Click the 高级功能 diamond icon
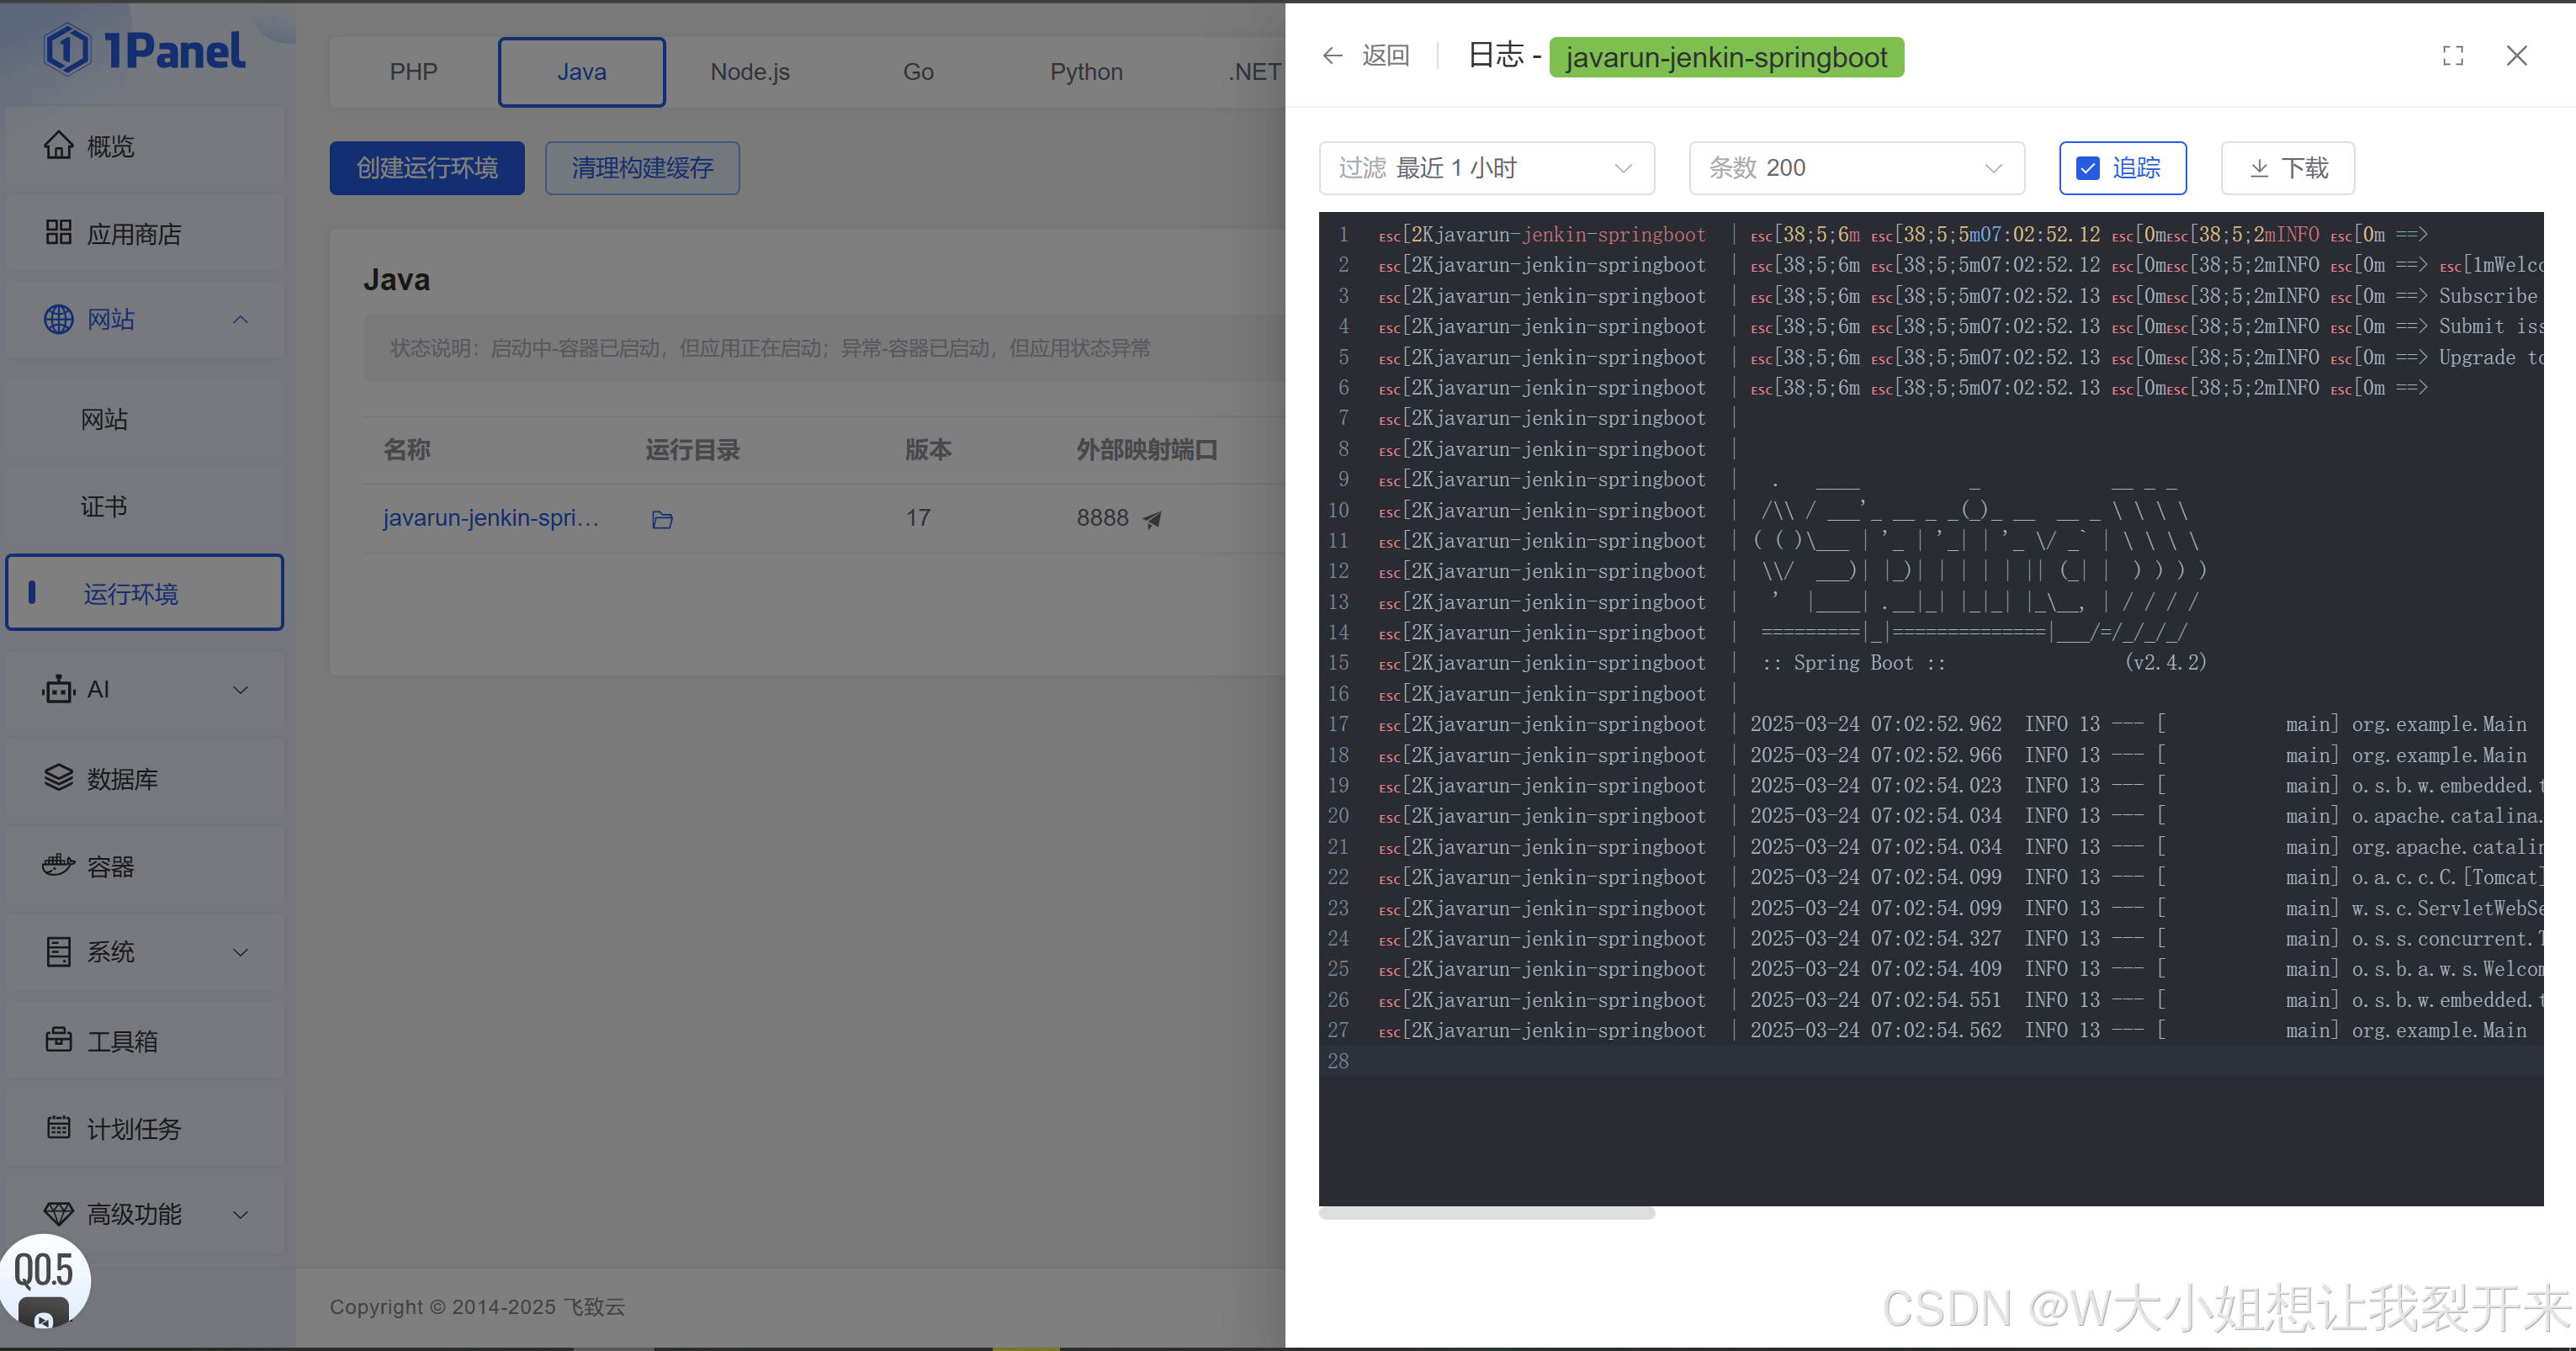This screenshot has width=2576, height=1351. point(58,1214)
